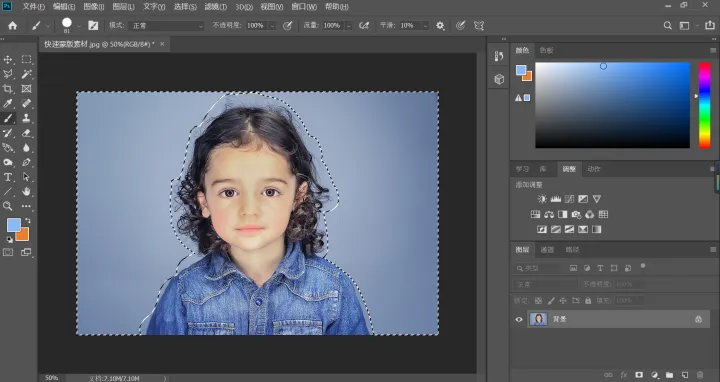Open the 滤镜 menu

[215, 6]
